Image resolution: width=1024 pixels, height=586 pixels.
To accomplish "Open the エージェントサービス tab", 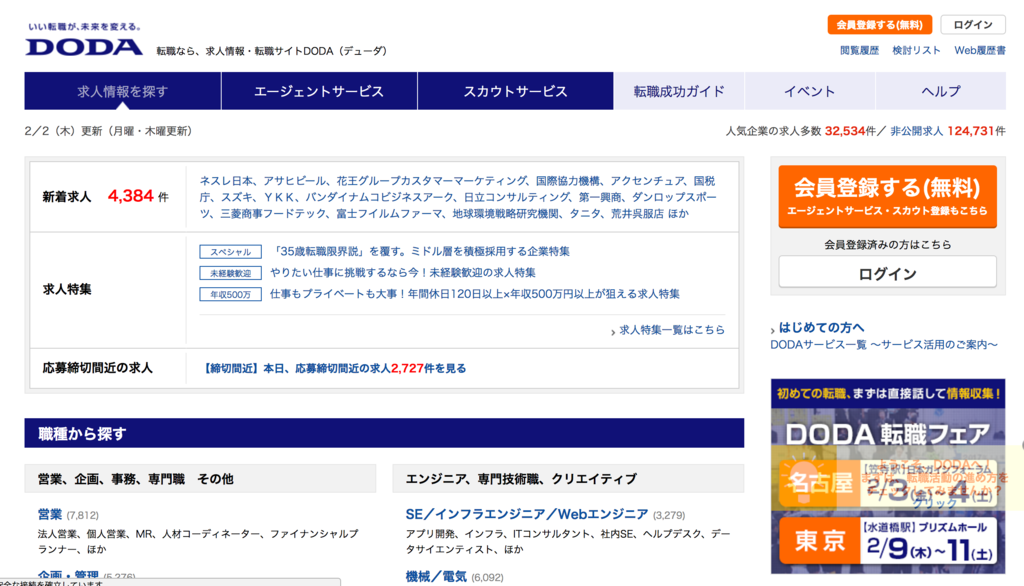I will click(x=319, y=91).
